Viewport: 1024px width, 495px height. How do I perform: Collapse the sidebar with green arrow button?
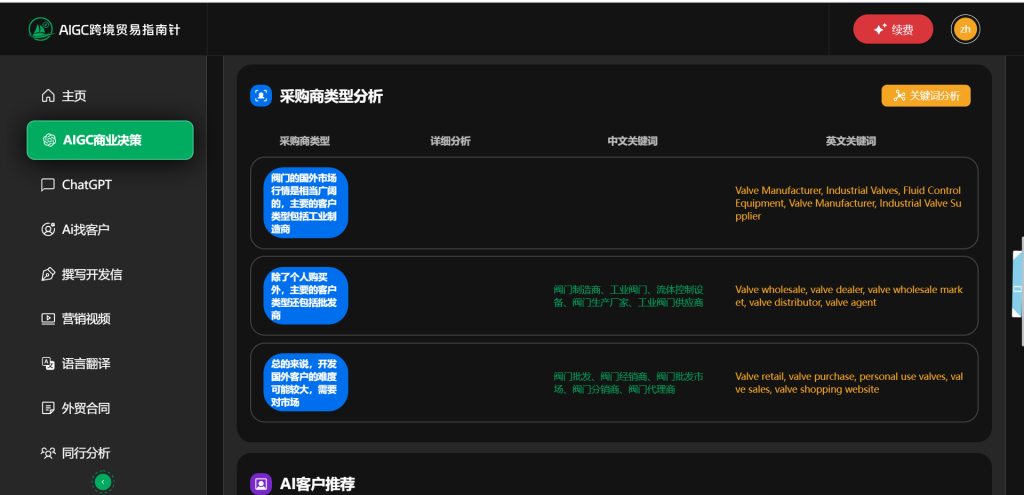(x=102, y=482)
